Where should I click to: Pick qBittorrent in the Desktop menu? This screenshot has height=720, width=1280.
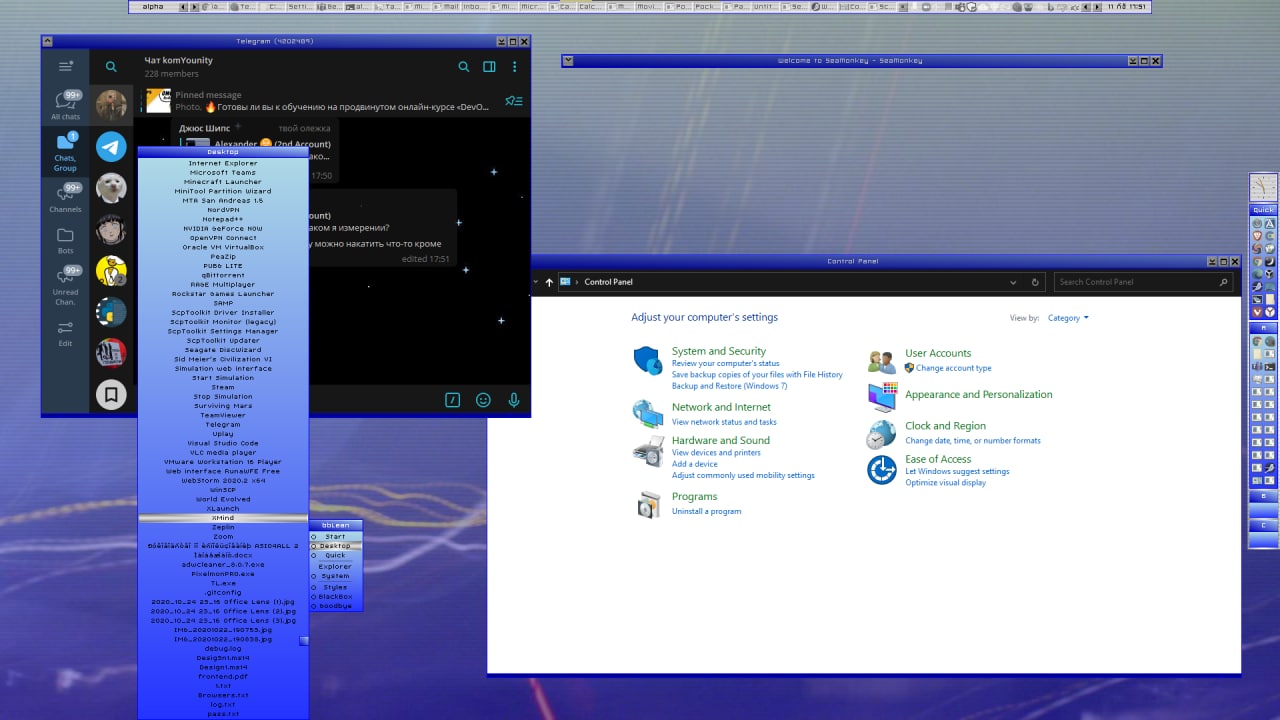point(223,275)
